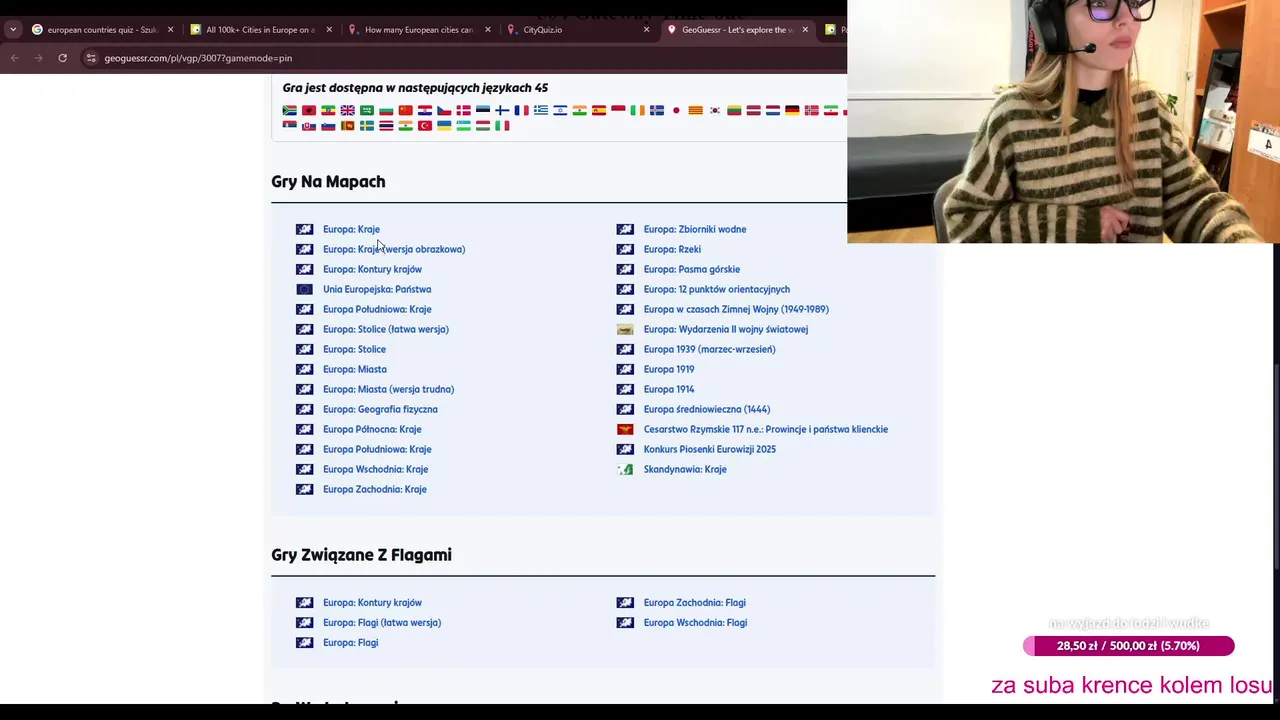Select the Norwegian flag language
Viewport: 1280px width, 720px height.
[x=812, y=110]
